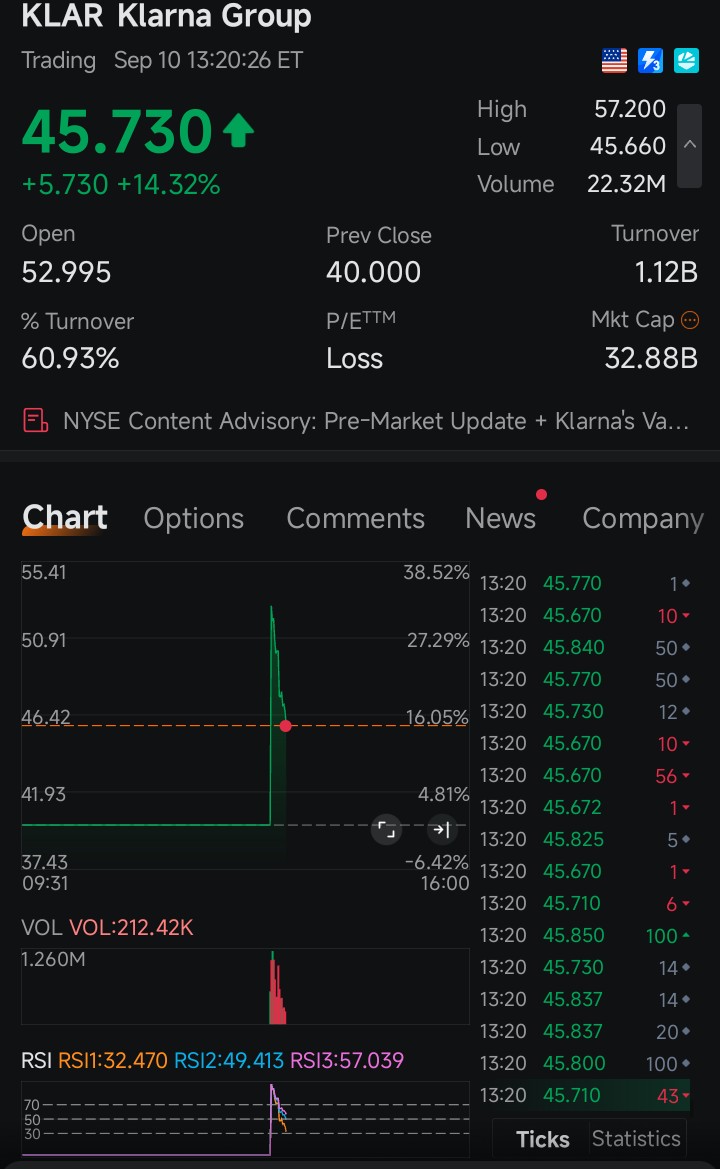Tap the highlighted tick row with volume 43
This screenshot has width=720, height=1169.
point(585,1095)
